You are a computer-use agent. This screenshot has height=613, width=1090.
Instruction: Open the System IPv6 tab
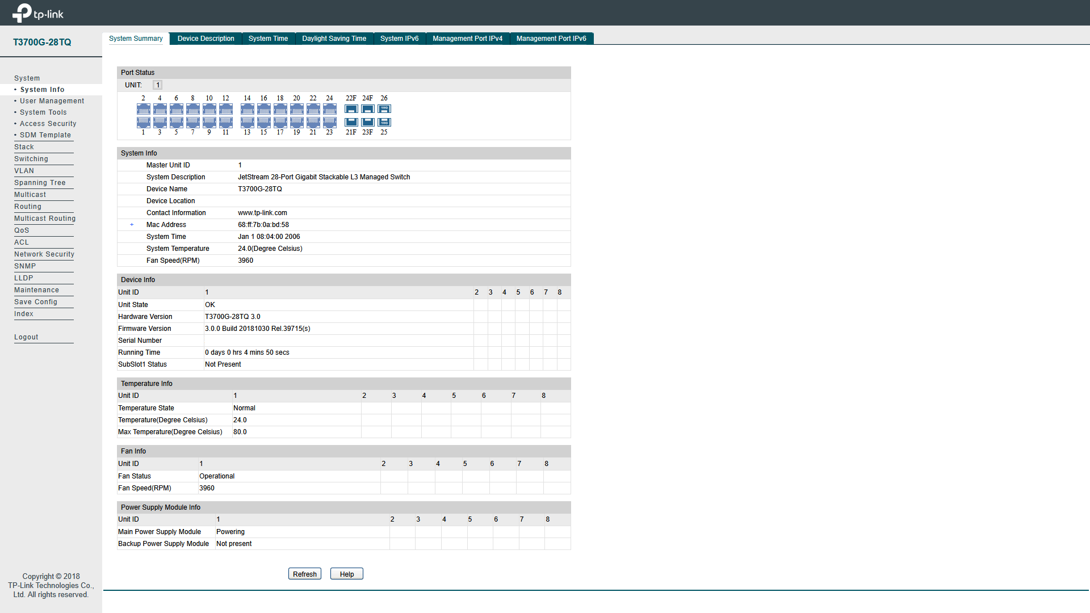pos(400,38)
